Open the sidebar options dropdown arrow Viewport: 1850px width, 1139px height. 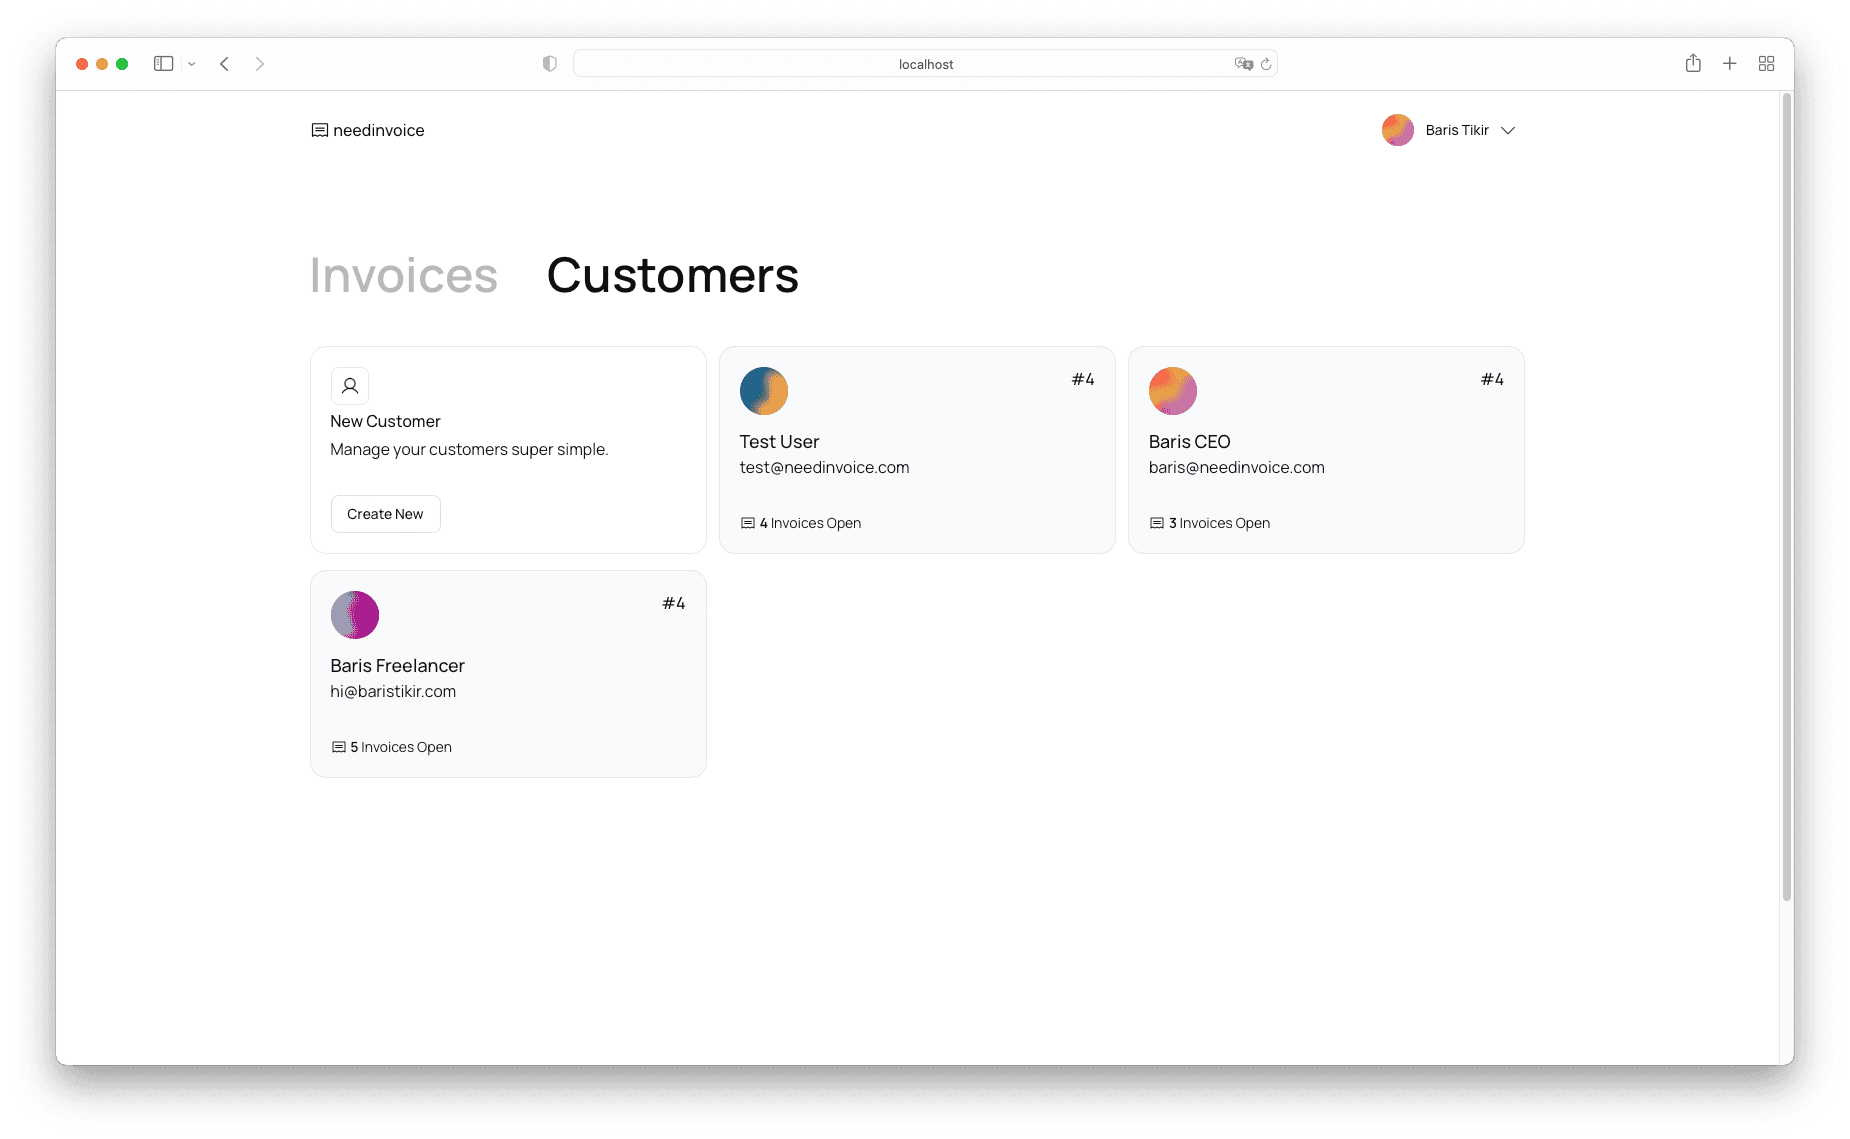pos(191,64)
